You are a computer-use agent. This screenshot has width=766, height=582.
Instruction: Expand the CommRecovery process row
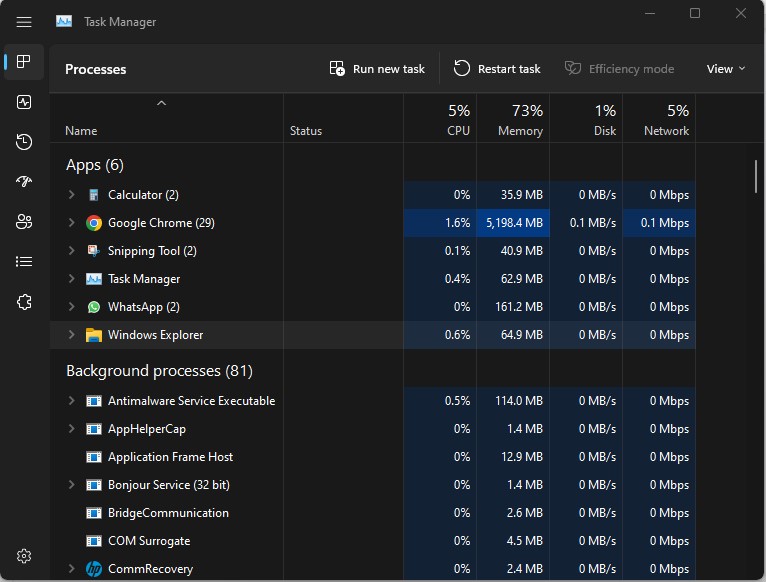pyautogui.click(x=71, y=568)
